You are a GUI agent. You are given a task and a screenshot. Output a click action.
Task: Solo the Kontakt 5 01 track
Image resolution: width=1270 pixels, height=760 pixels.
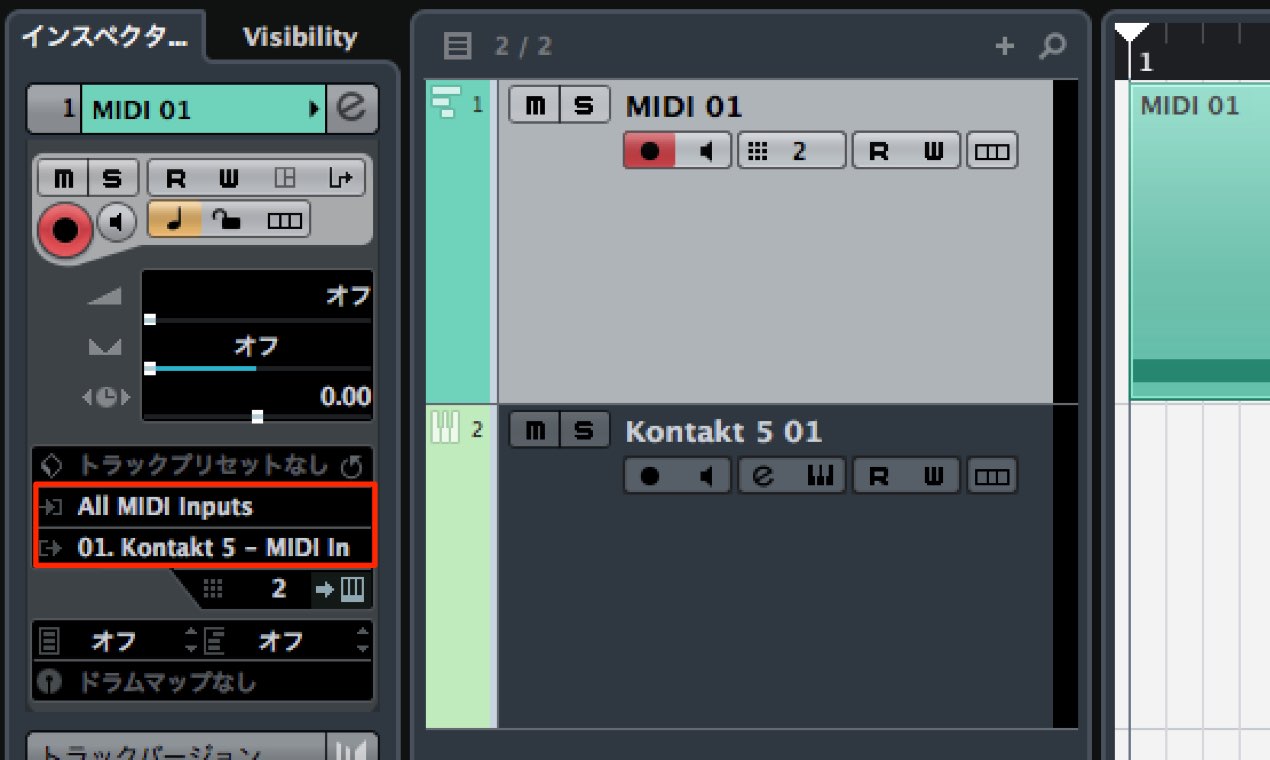pos(584,431)
